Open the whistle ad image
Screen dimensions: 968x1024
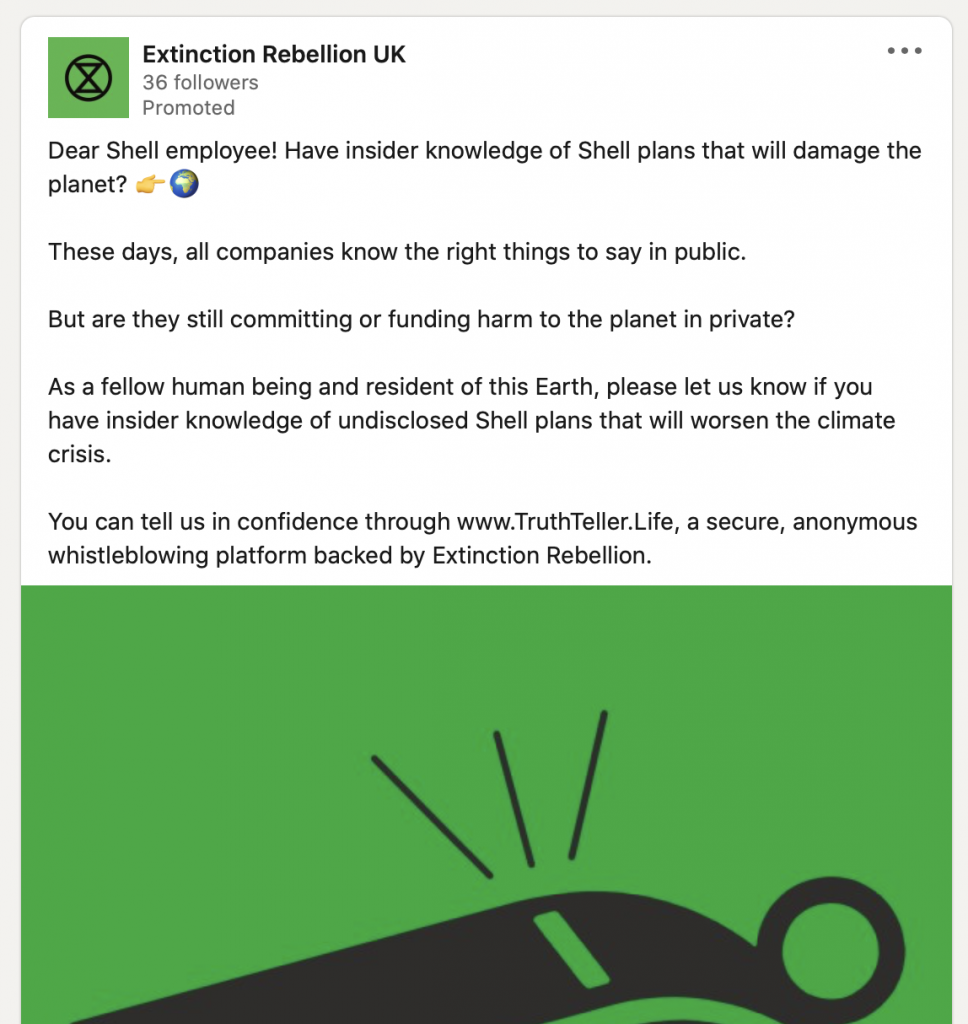point(487,805)
